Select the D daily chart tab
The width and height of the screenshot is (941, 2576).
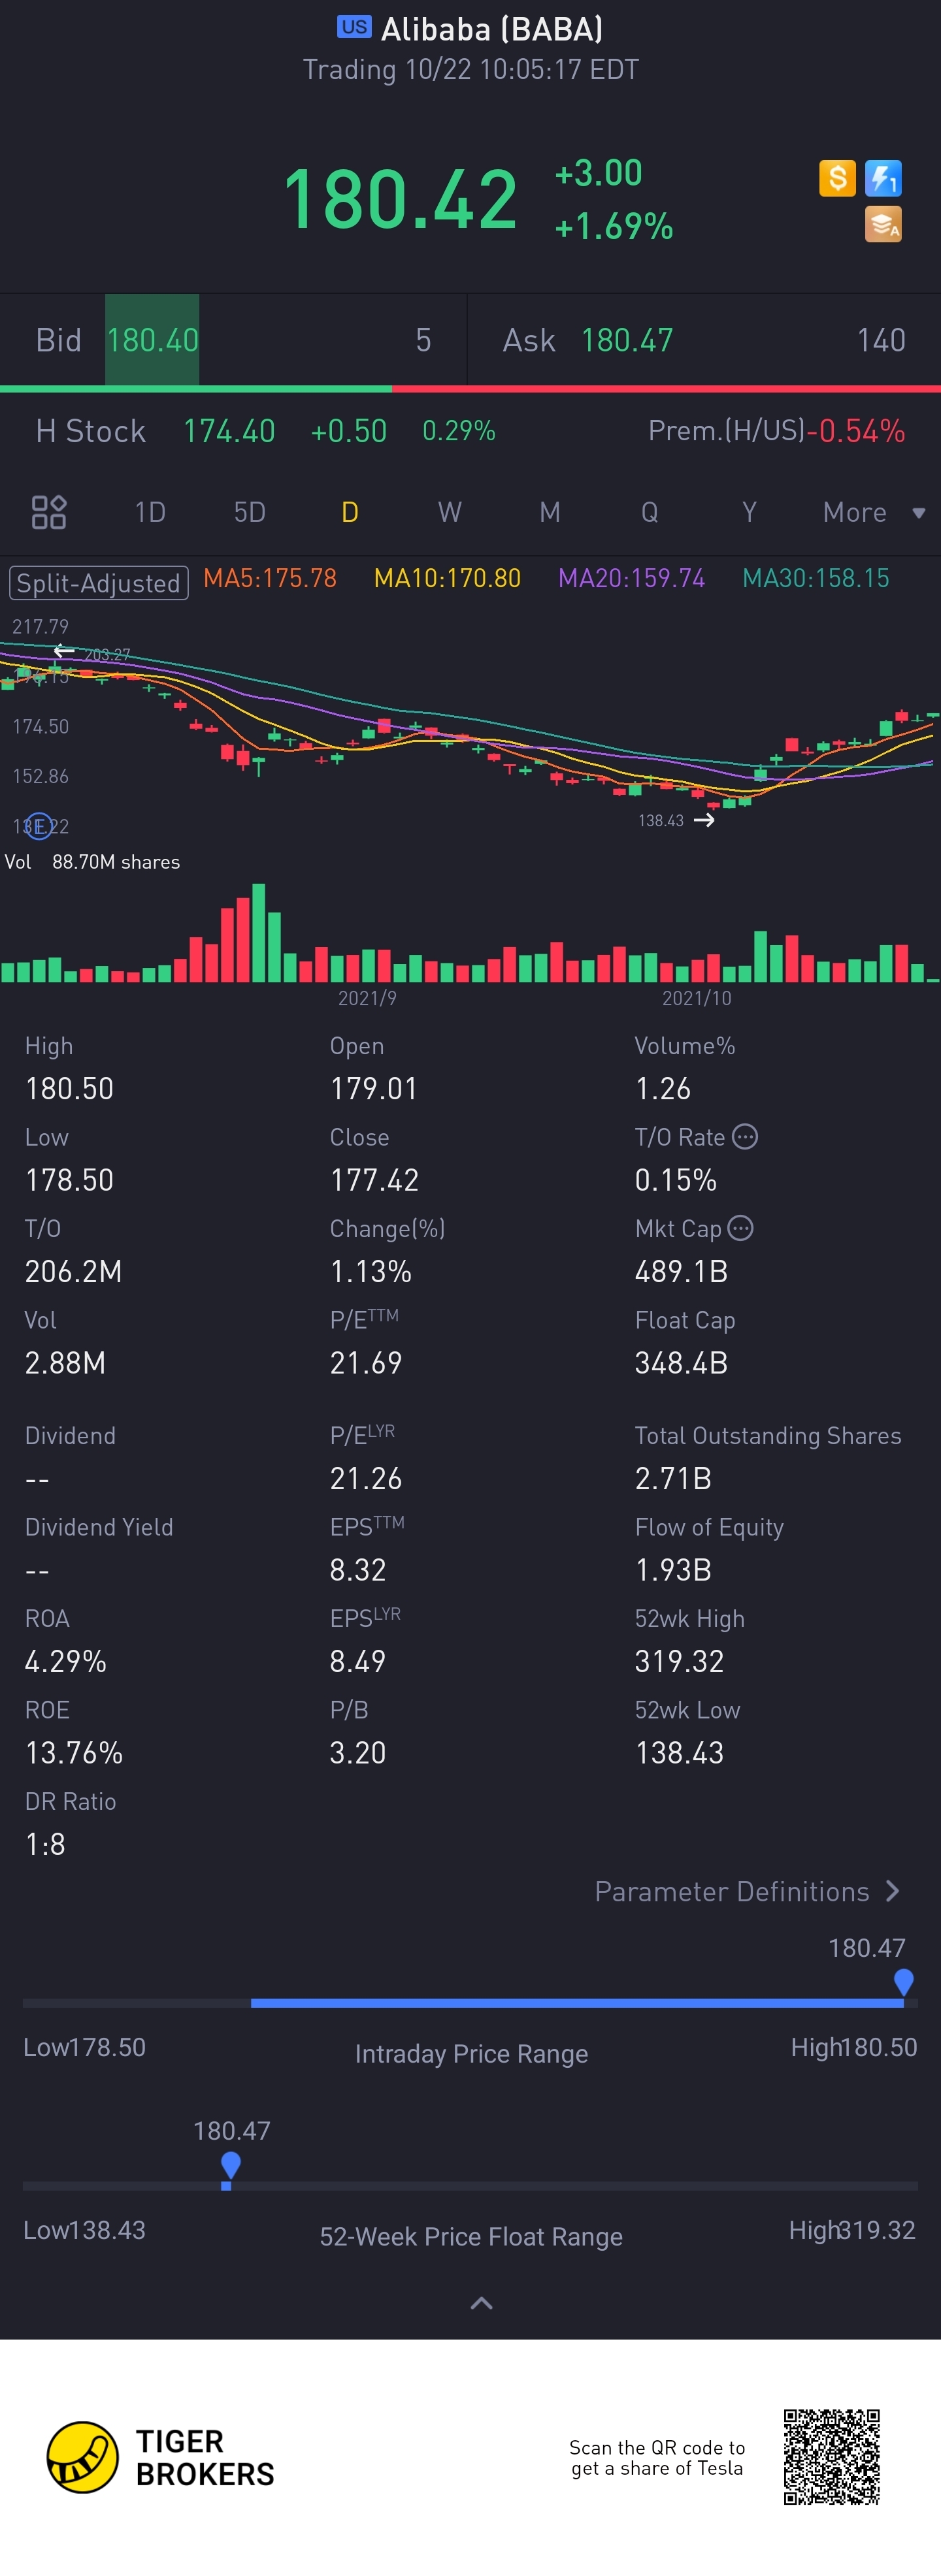350,512
